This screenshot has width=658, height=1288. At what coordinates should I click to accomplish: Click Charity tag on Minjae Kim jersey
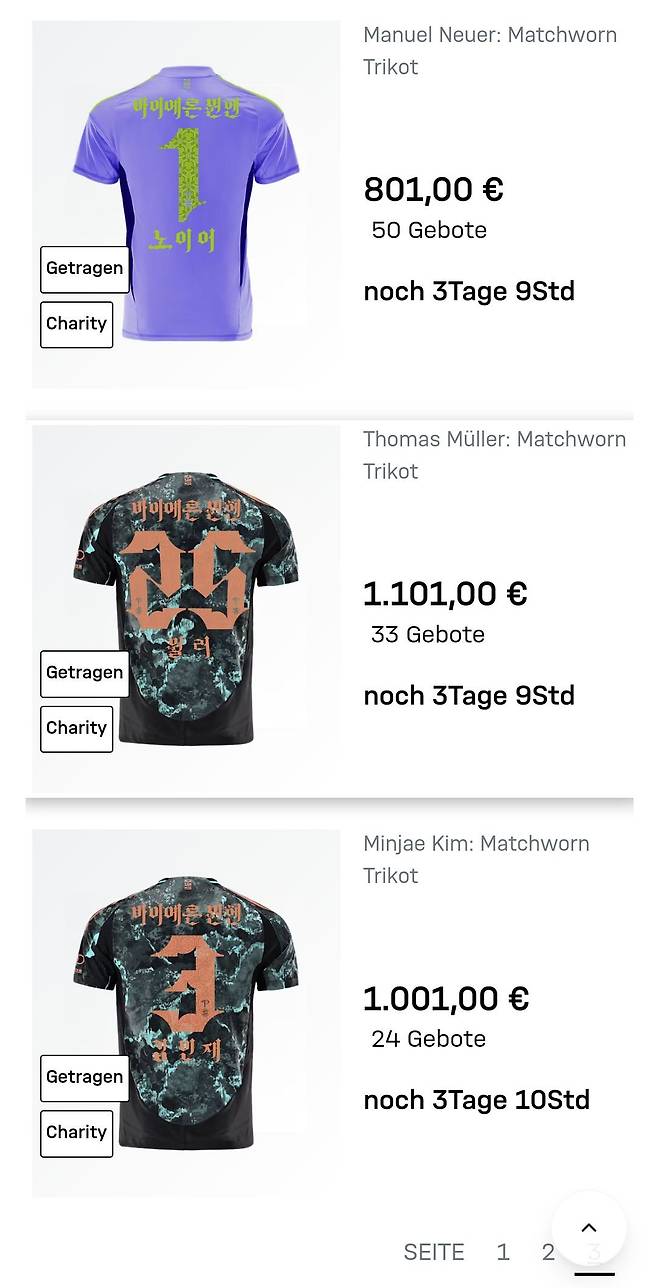coord(77,1132)
